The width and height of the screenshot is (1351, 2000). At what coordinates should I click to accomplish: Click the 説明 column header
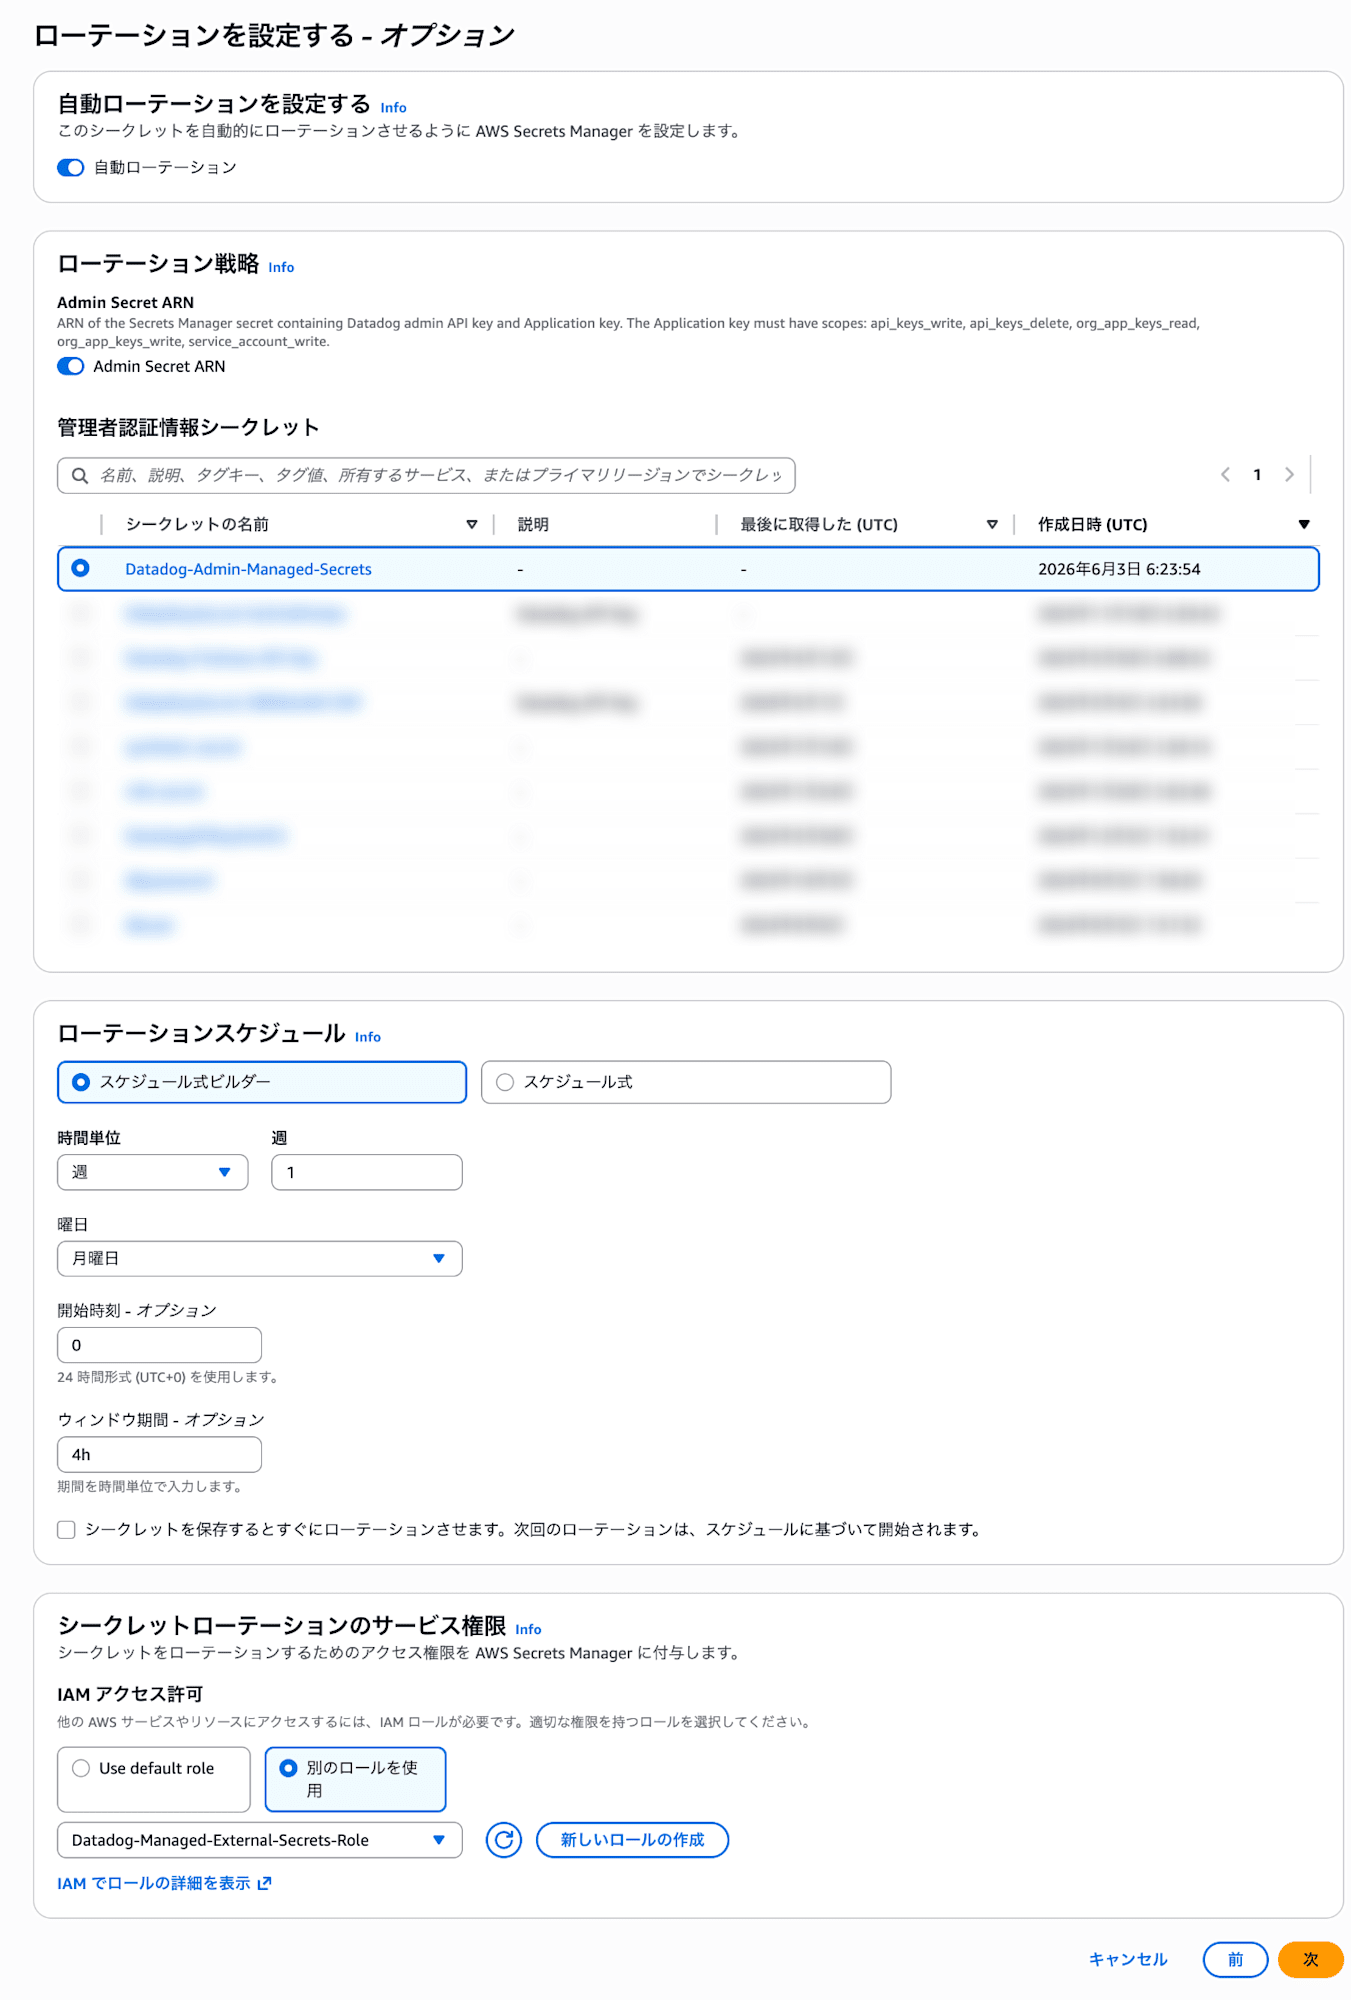click(533, 524)
